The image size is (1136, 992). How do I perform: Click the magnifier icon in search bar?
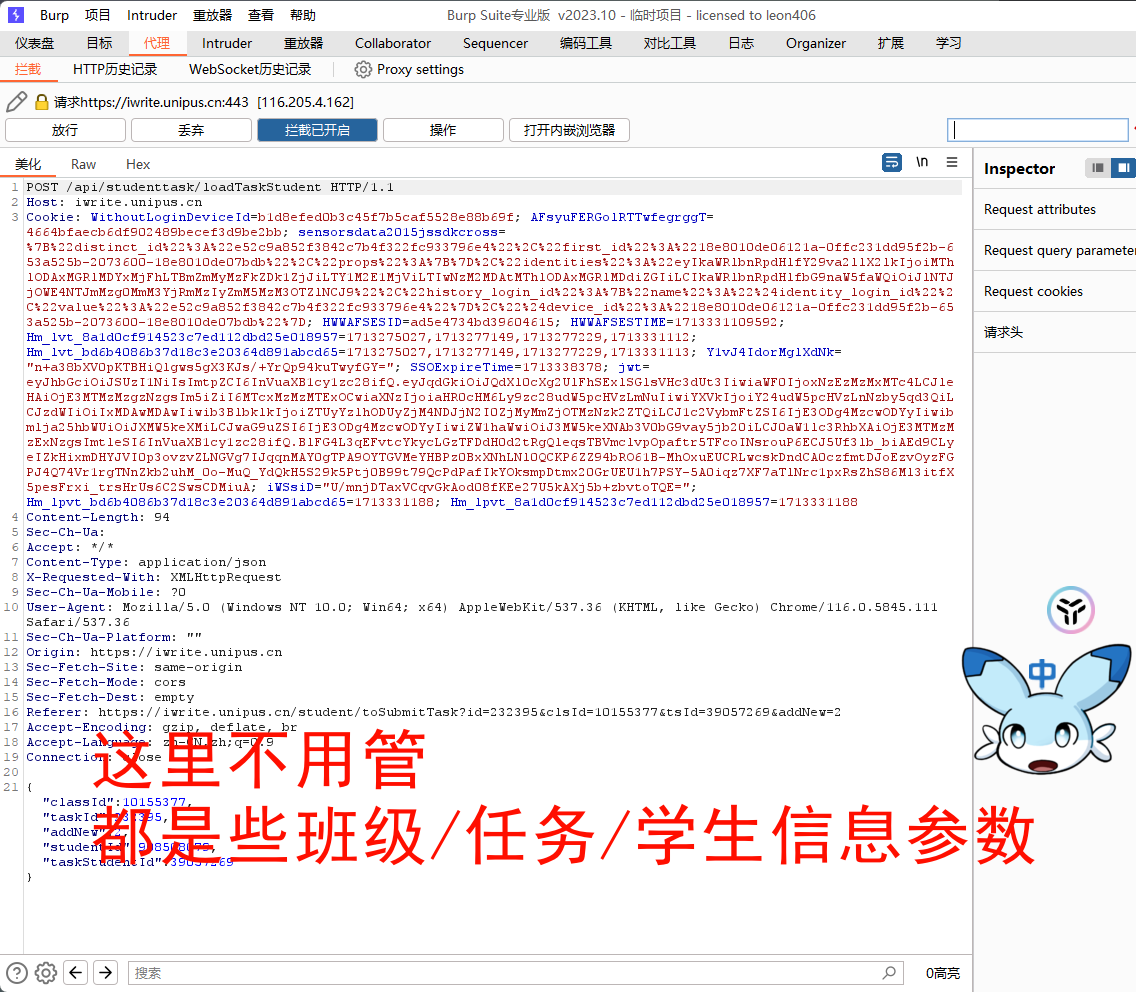889,973
